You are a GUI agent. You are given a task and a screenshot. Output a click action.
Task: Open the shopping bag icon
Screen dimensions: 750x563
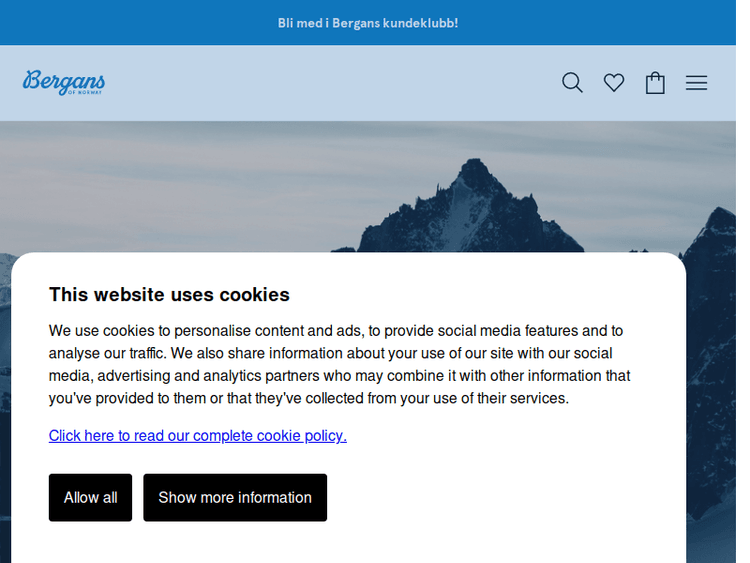tap(655, 83)
